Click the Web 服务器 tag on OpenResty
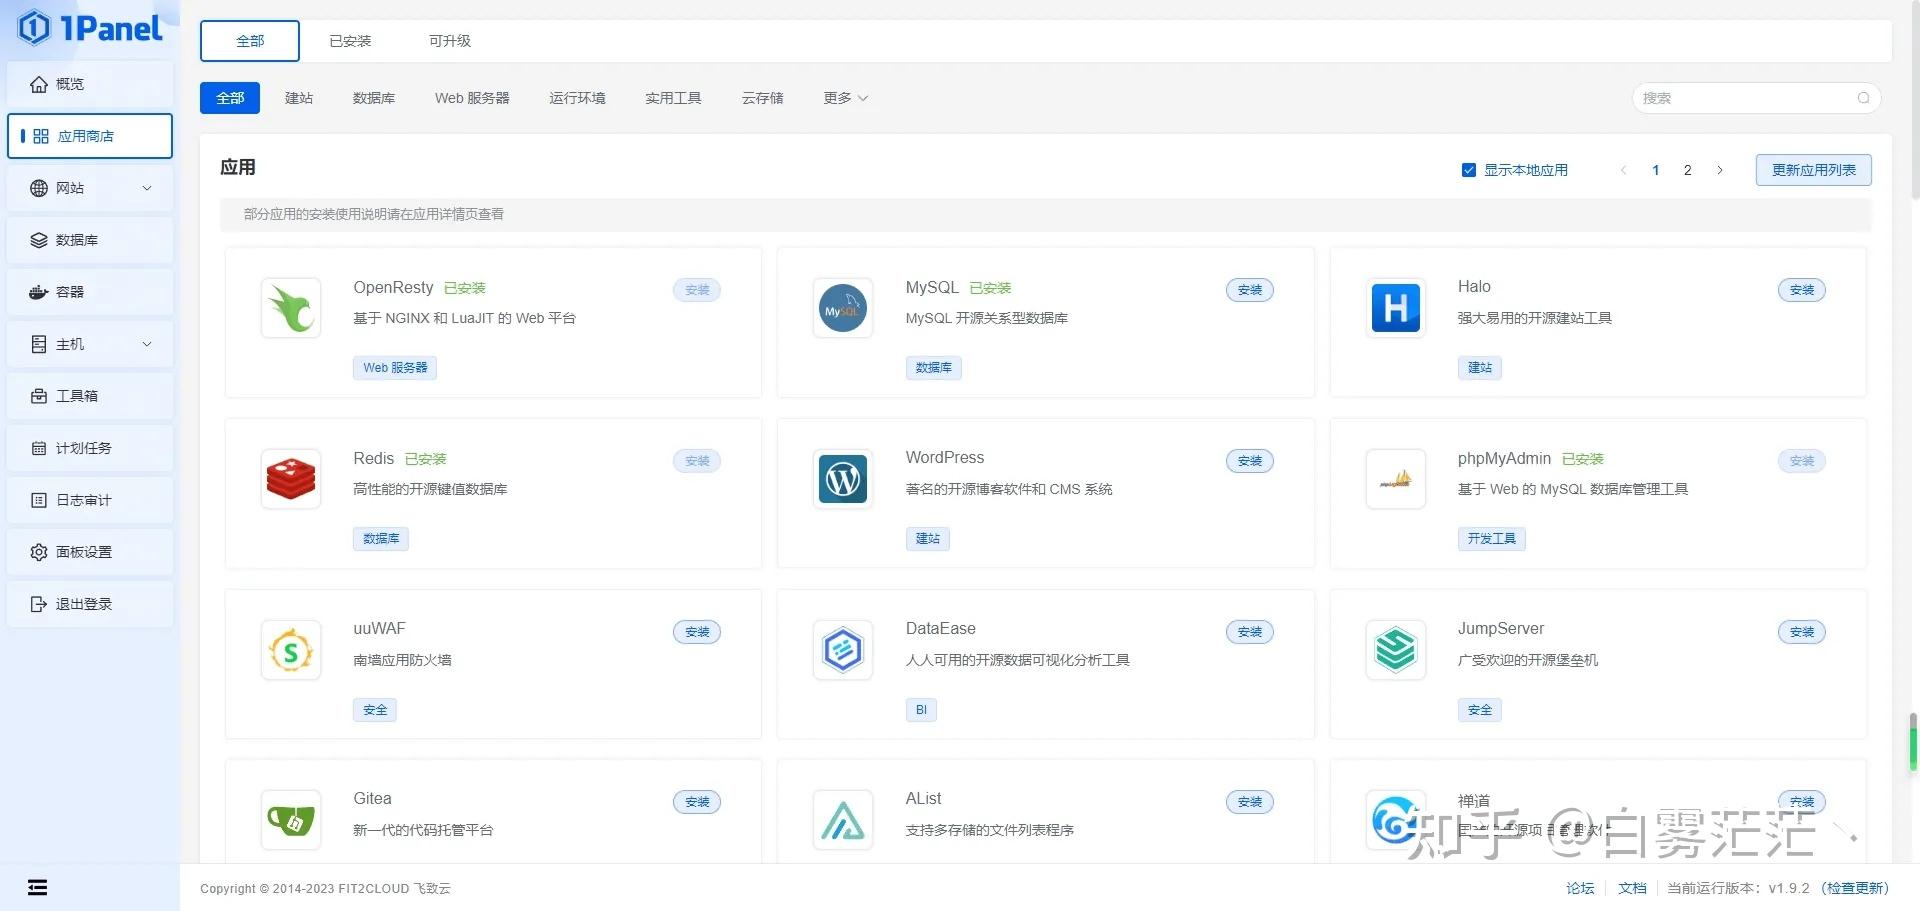 [395, 368]
